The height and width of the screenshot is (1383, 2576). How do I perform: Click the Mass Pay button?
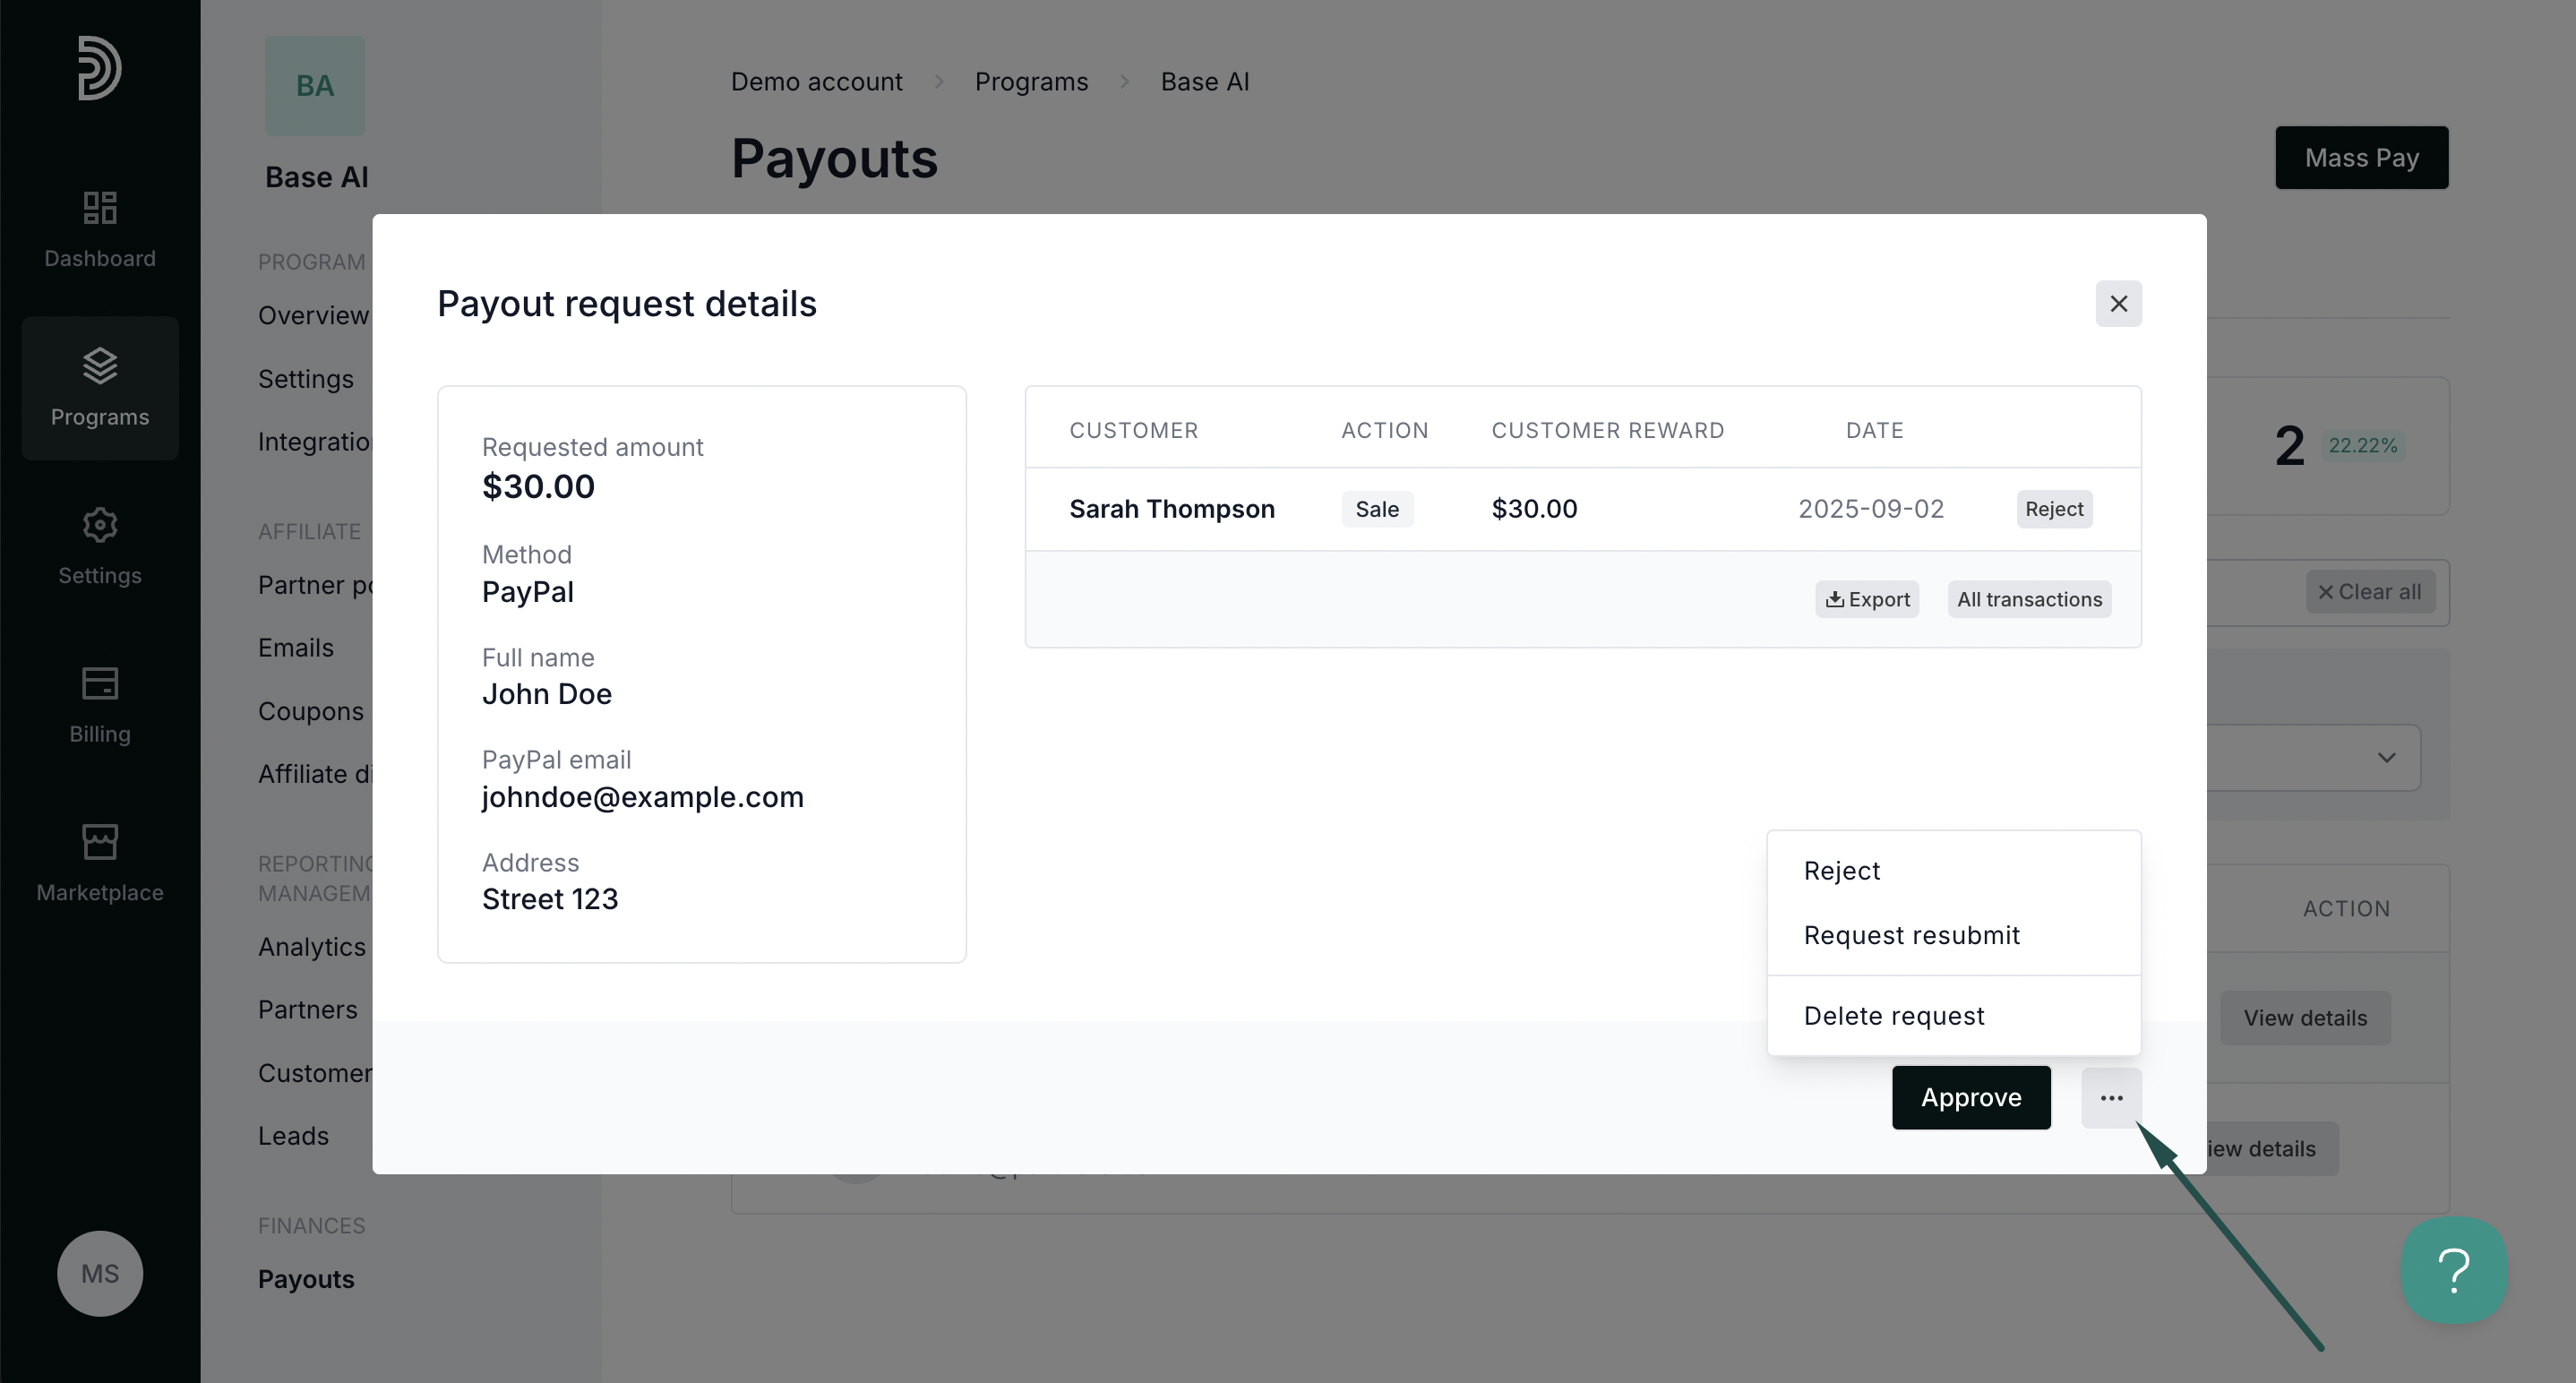(2361, 157)
